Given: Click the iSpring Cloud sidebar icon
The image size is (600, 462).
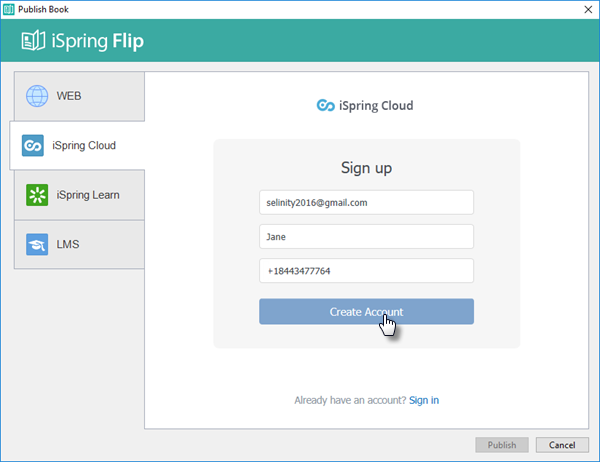Looking at the screenshot, I should pyautogui.click(x=33, y=145).
